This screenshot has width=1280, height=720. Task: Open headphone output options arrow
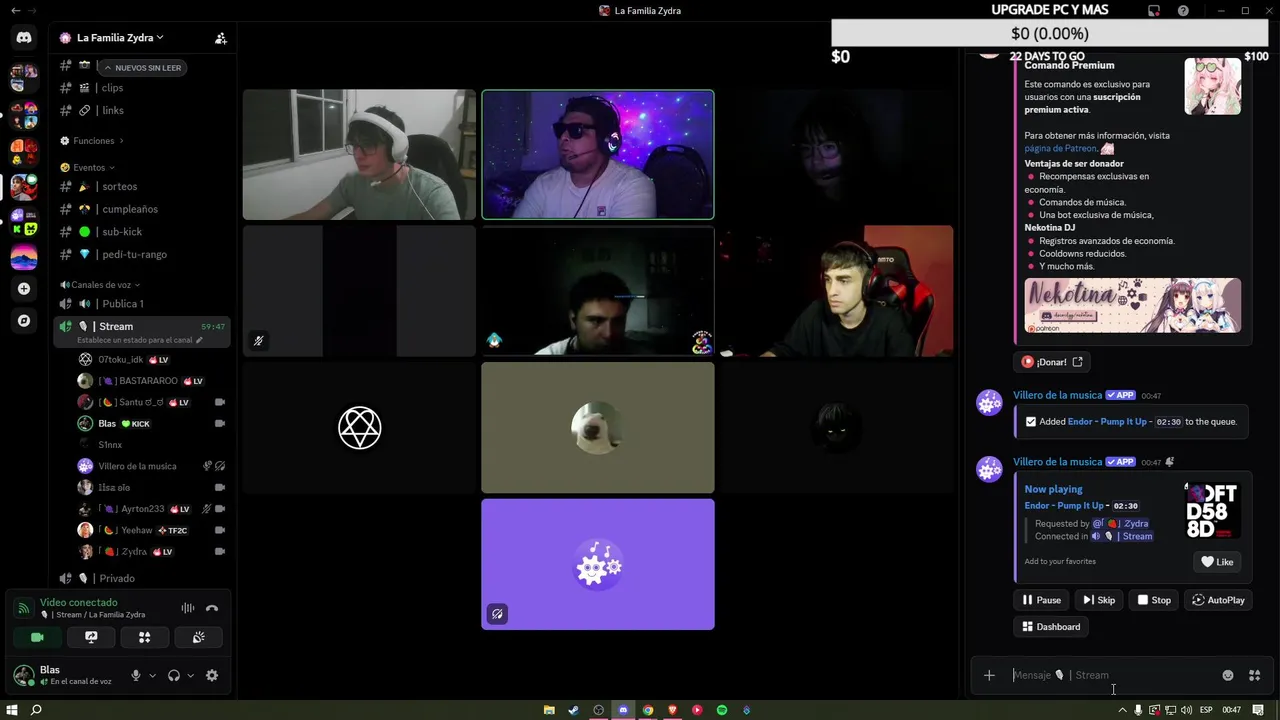click(190, 675)
